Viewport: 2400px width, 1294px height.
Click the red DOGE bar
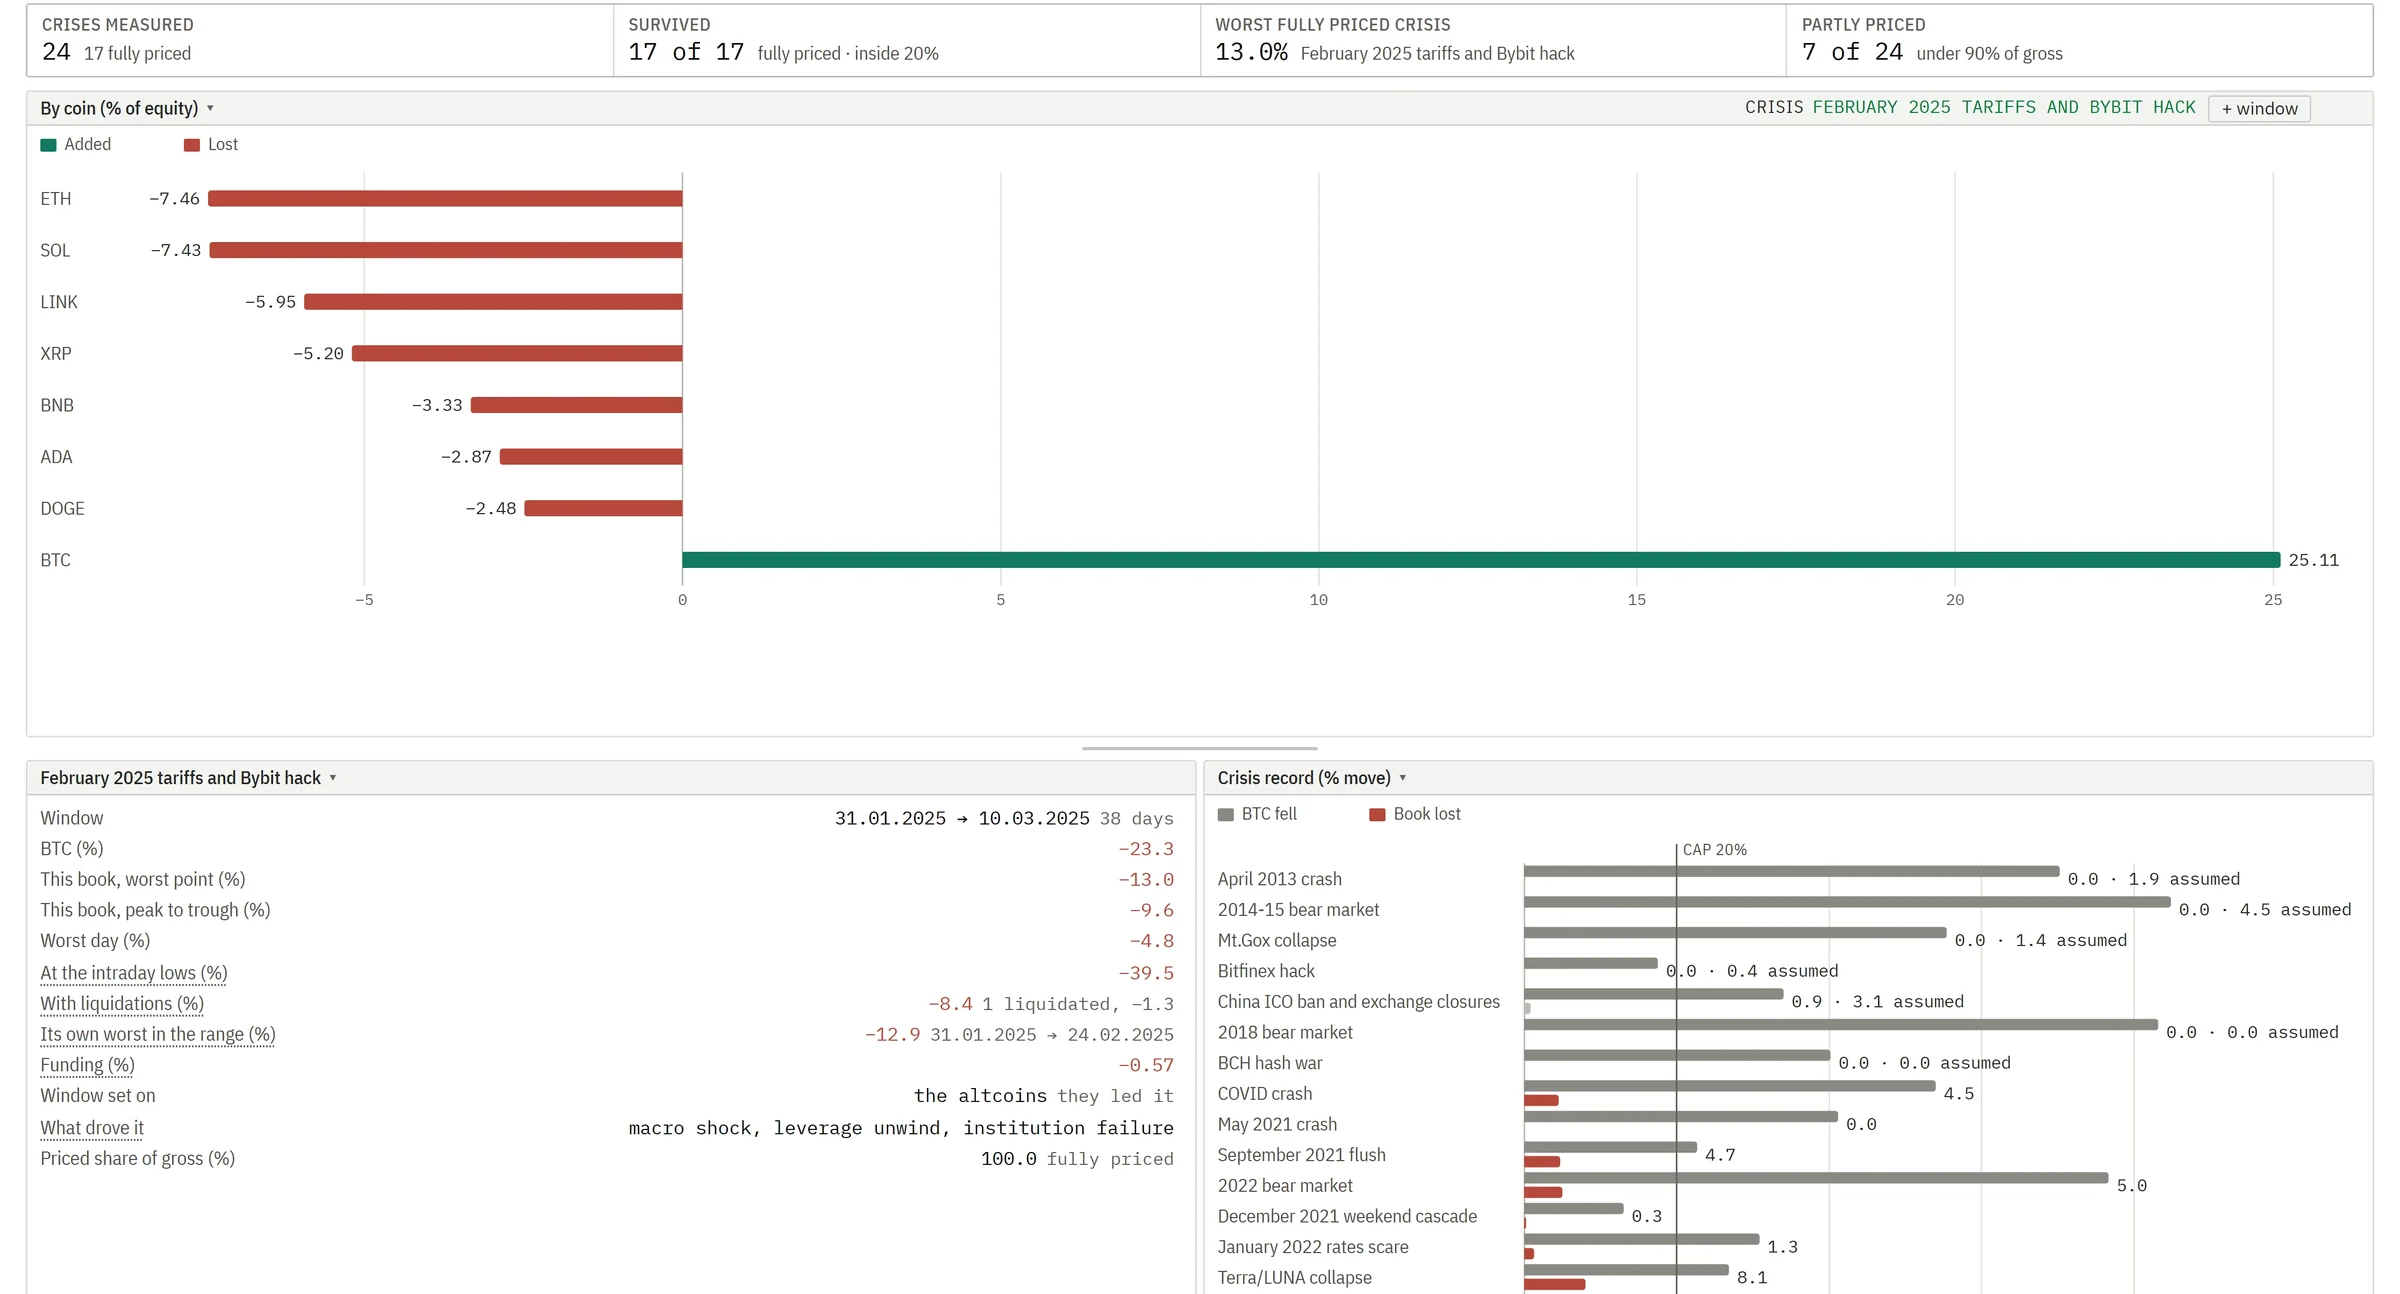pyautogui.click(x=603, y=508)
